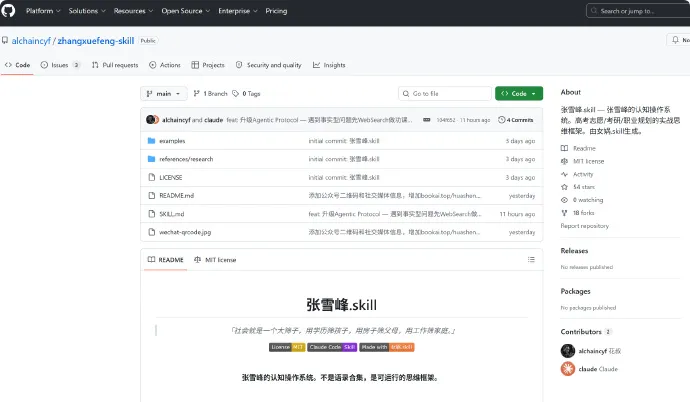This screenshot has width=690, height=402.
Task: Expand the Enterprise menu
Action: [238, 11]
